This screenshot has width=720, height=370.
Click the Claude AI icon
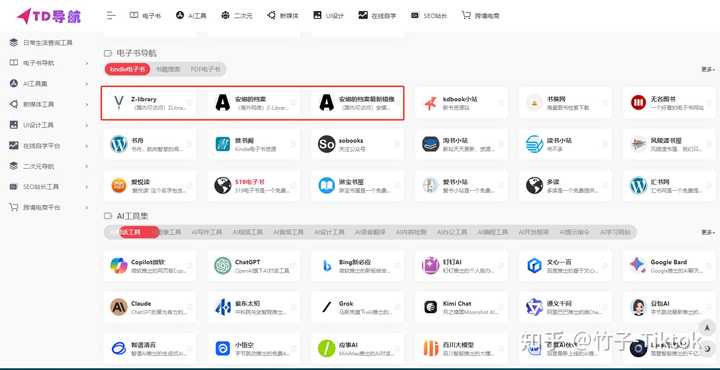(119, 307)
